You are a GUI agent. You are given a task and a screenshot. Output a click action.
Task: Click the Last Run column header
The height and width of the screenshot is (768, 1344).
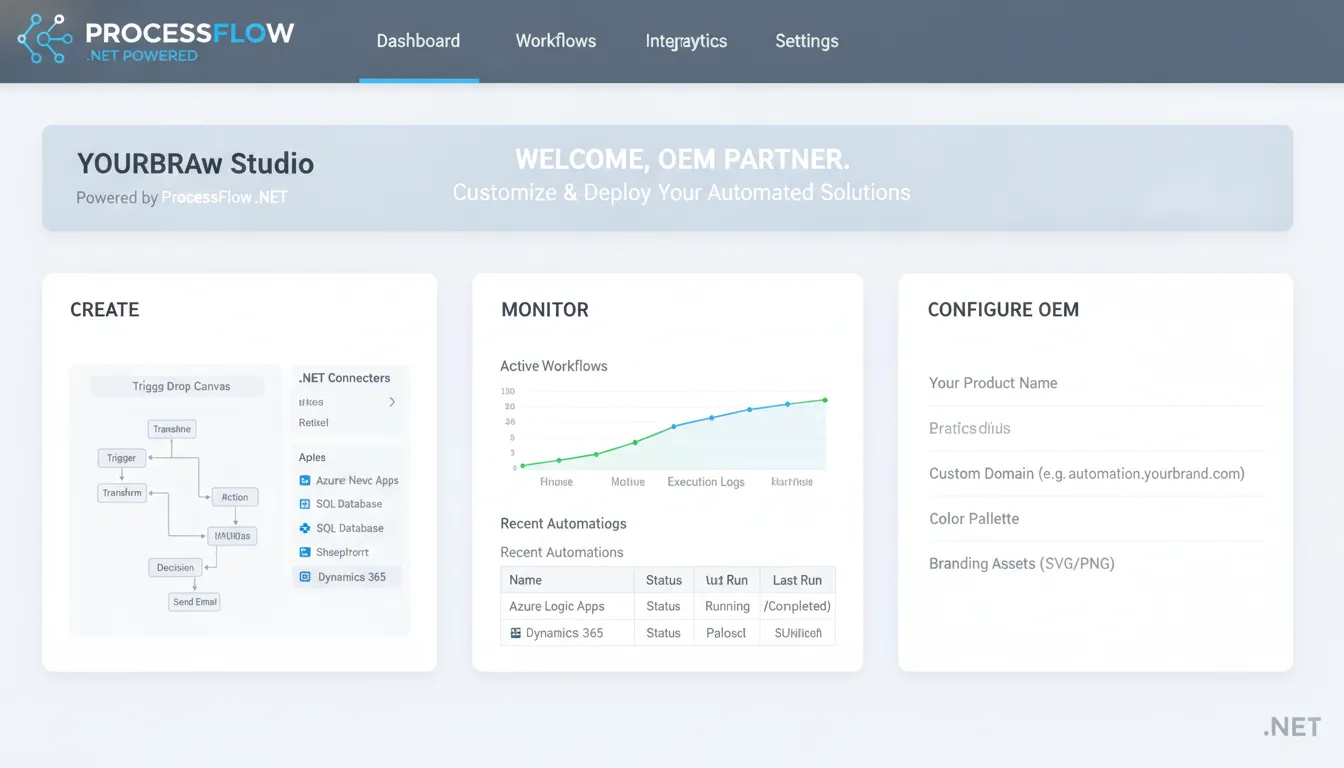[x=797, y=580]
